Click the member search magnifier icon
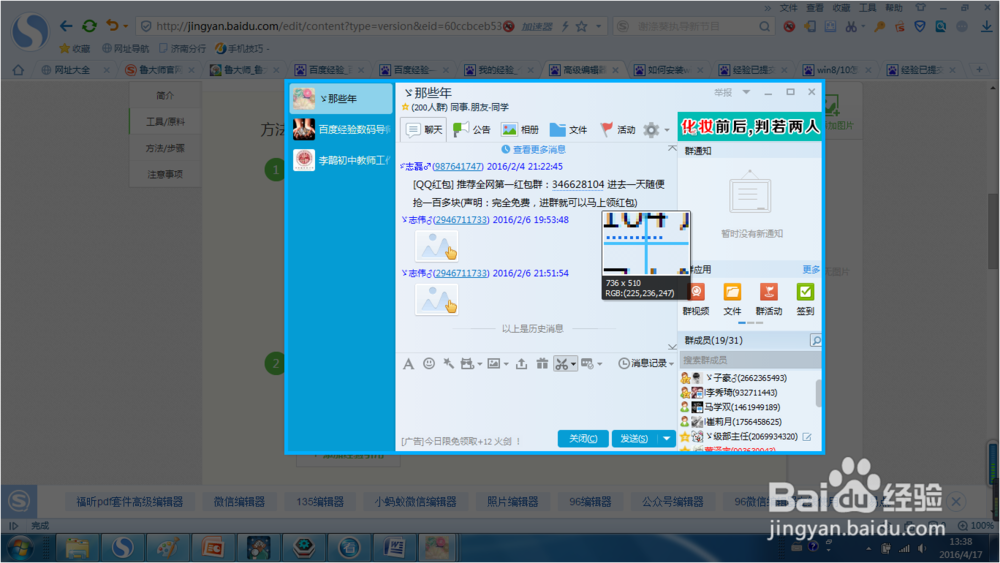The width and height of the screenshot is (1000, 563). pyautogui.click(x=816, y=340)
